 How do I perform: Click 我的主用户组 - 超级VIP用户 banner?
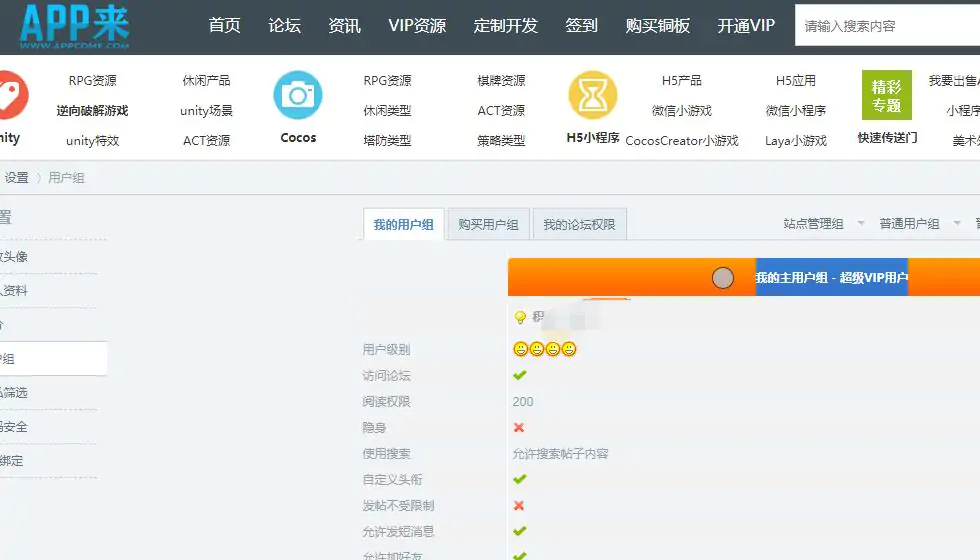(x=831, y=277)
